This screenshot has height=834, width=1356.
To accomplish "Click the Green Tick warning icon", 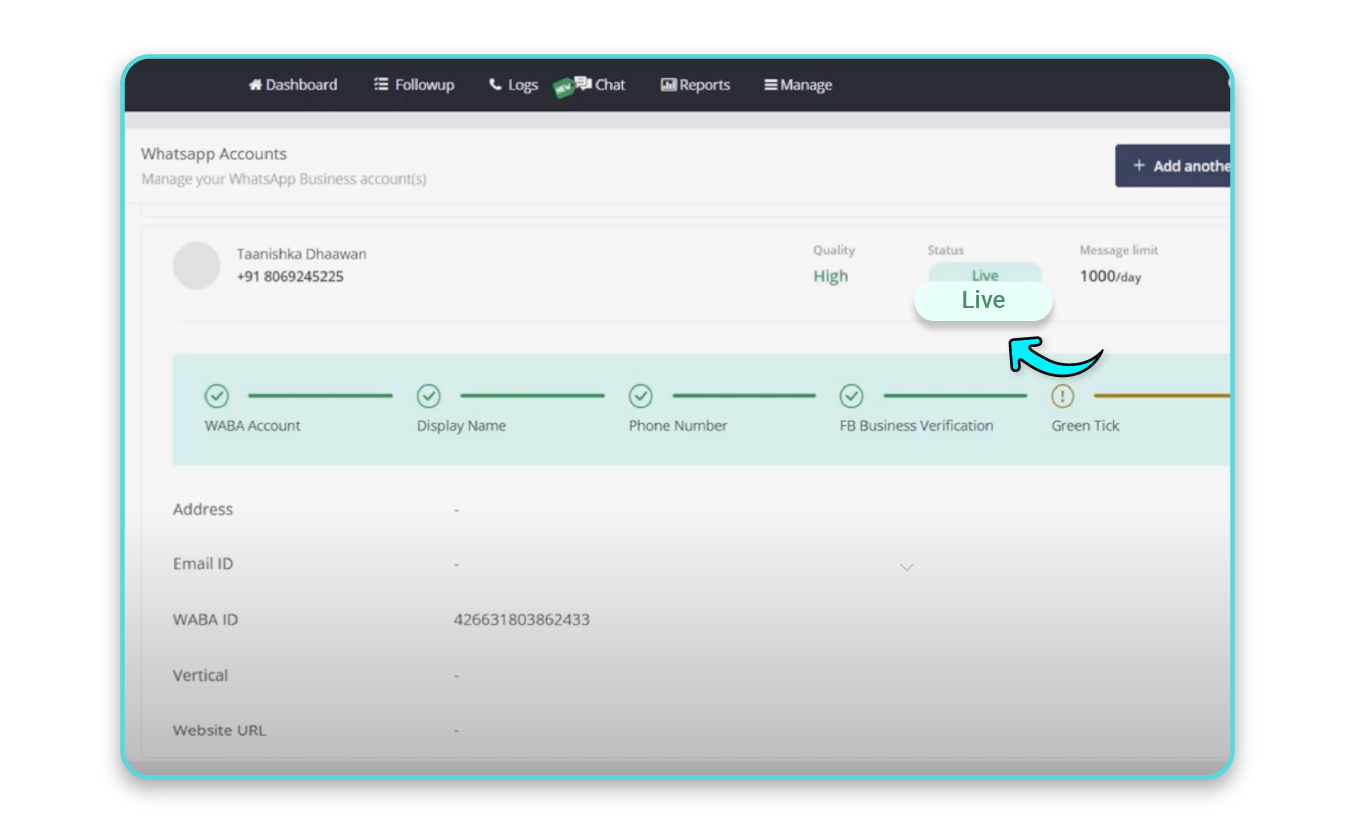I will pos(1062,396).
